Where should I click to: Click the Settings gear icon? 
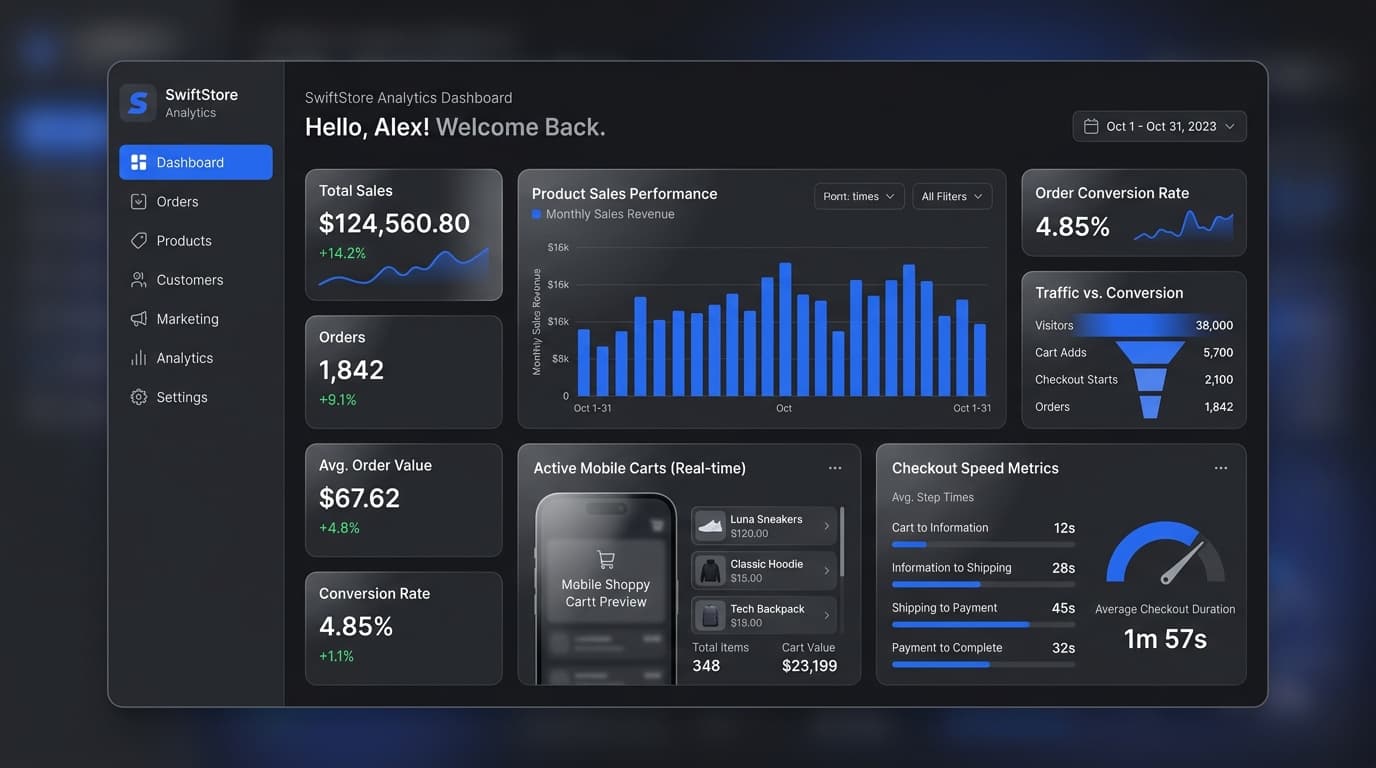[139, 397]
